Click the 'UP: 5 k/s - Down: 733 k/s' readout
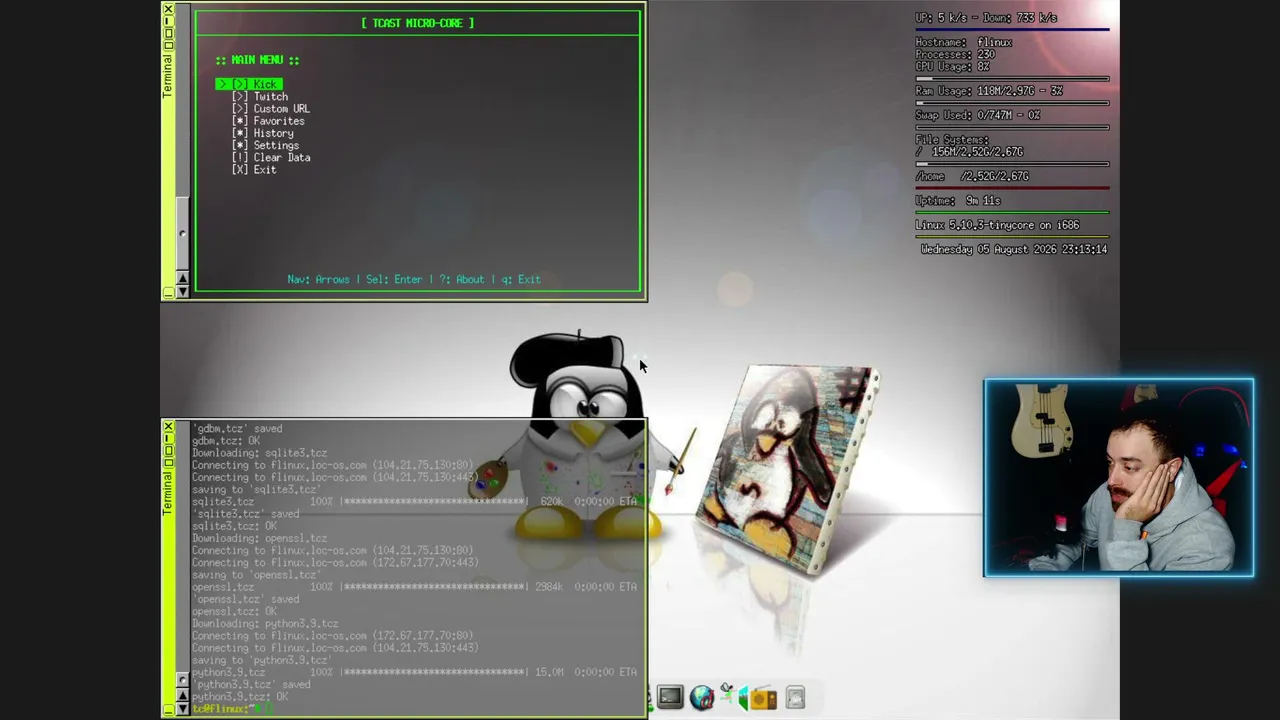This screenshot has width=1280, height=720. 986,18
